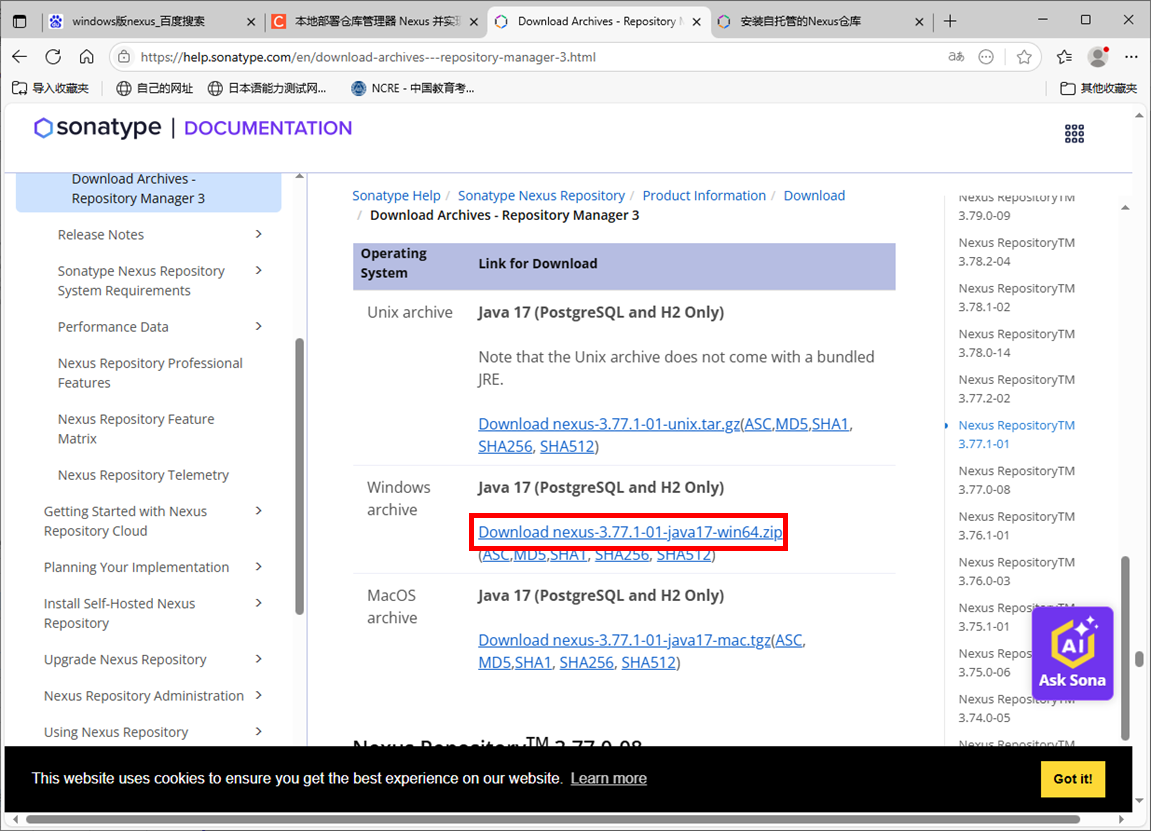Go to browser home page icon
This screenshot has height=831, width=1151.
87,57
